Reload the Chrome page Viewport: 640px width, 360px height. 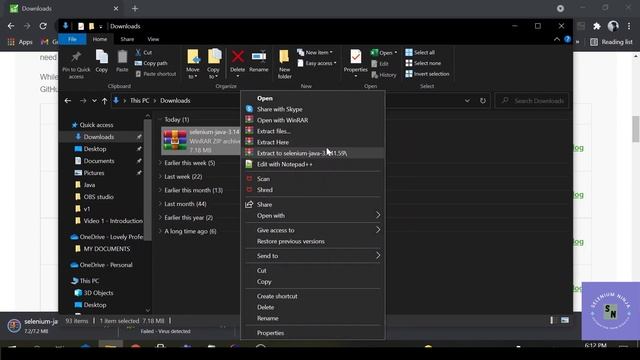43,26
